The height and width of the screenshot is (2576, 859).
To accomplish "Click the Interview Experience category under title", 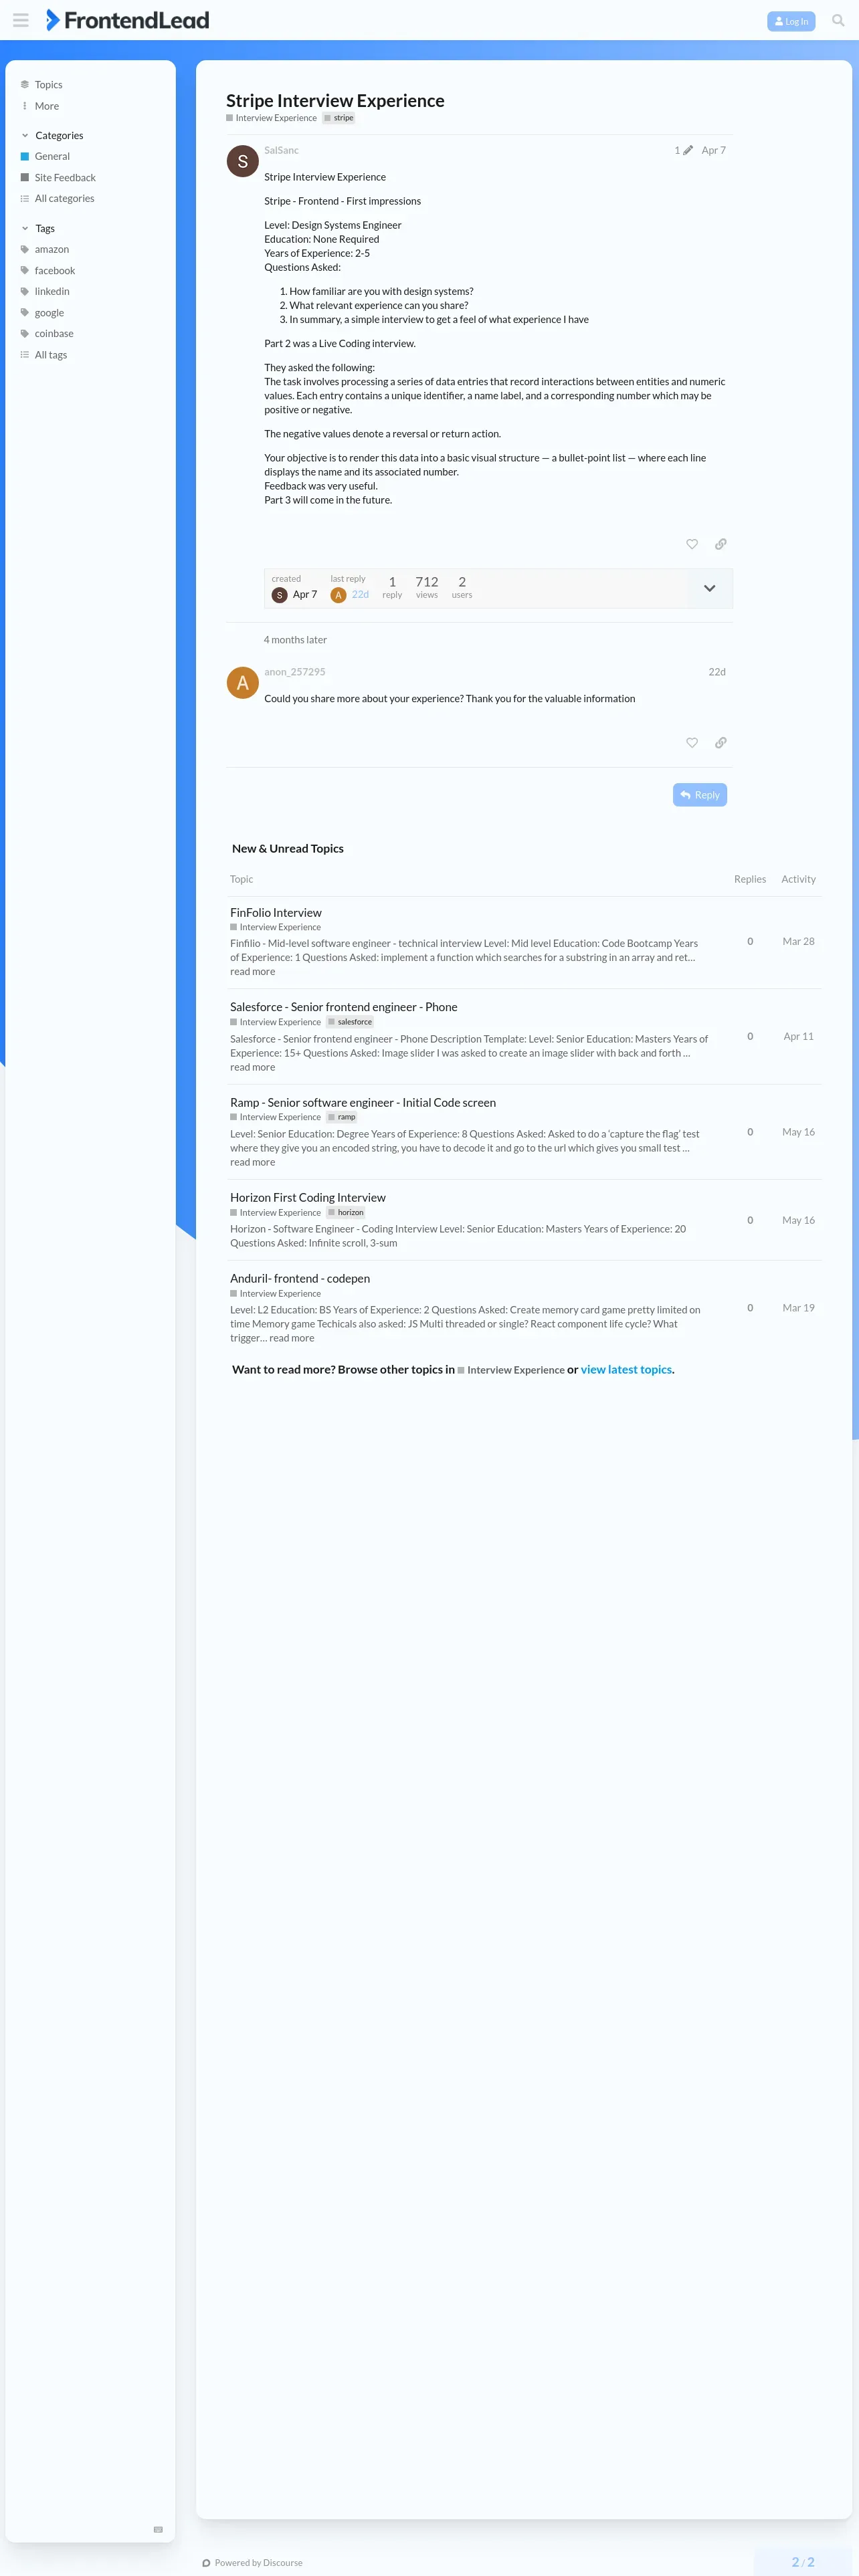I will point(271,118).
